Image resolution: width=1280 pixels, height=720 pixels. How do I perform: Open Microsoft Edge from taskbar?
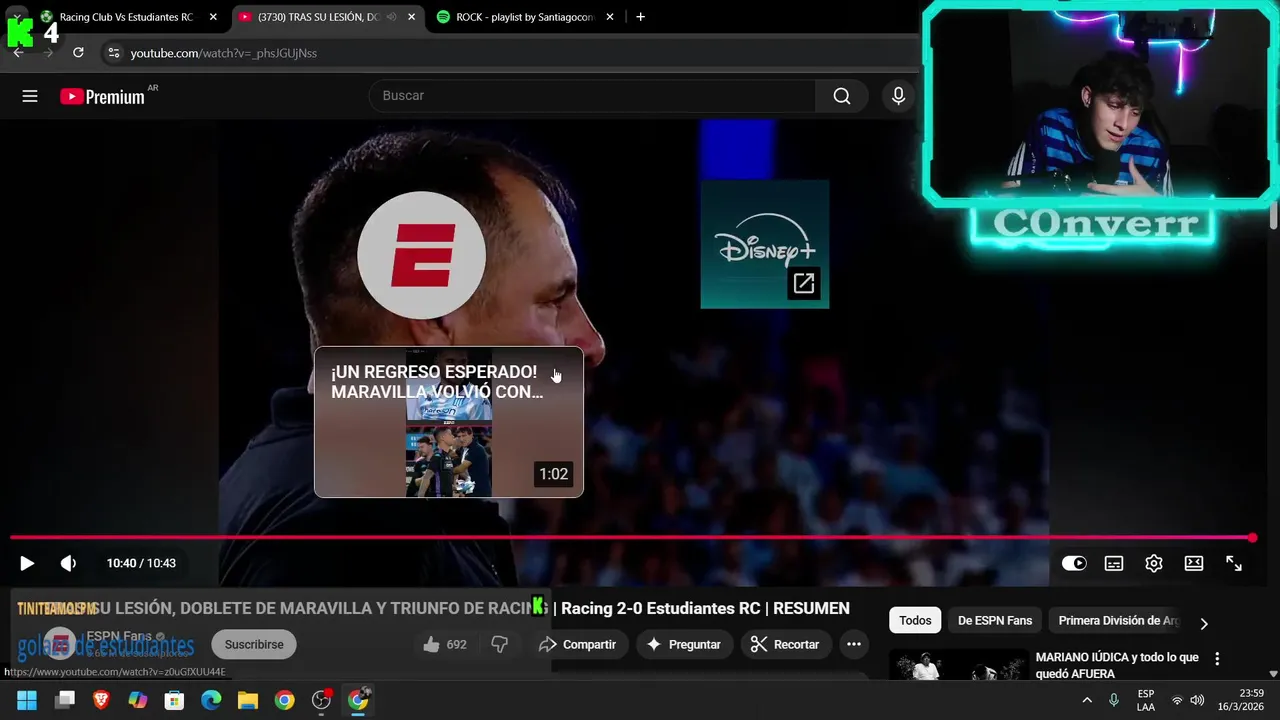pos(211,700)
